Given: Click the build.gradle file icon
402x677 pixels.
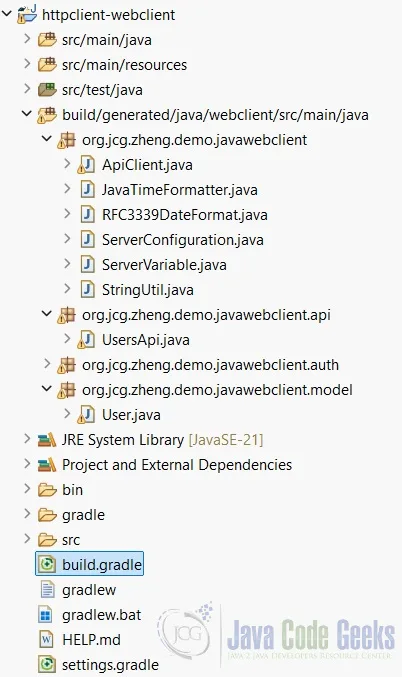Looking at the screenshot, I should pyautogui.click(x=47, y=565).
